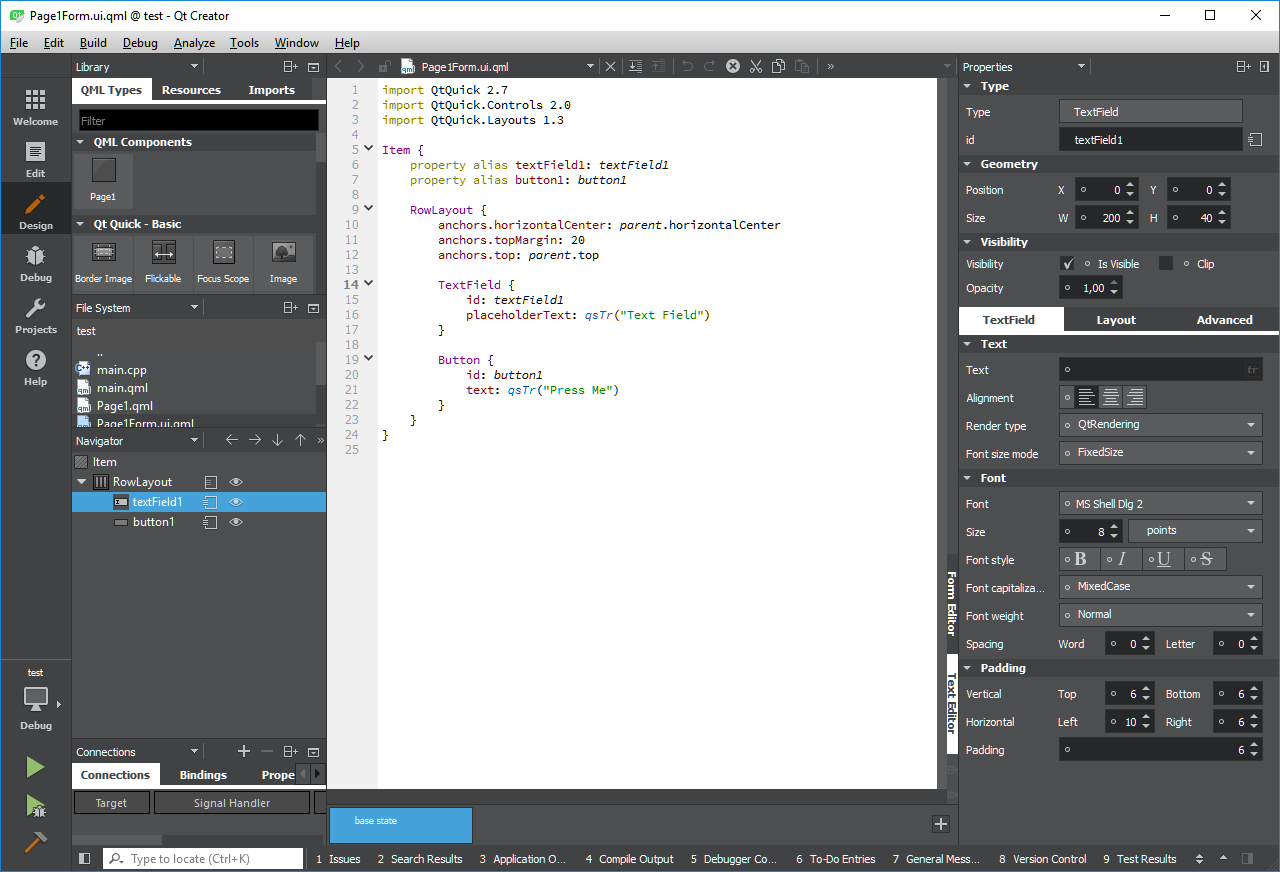
Task: Enable the Clip checkbox
Action: tap(1165, 264)
